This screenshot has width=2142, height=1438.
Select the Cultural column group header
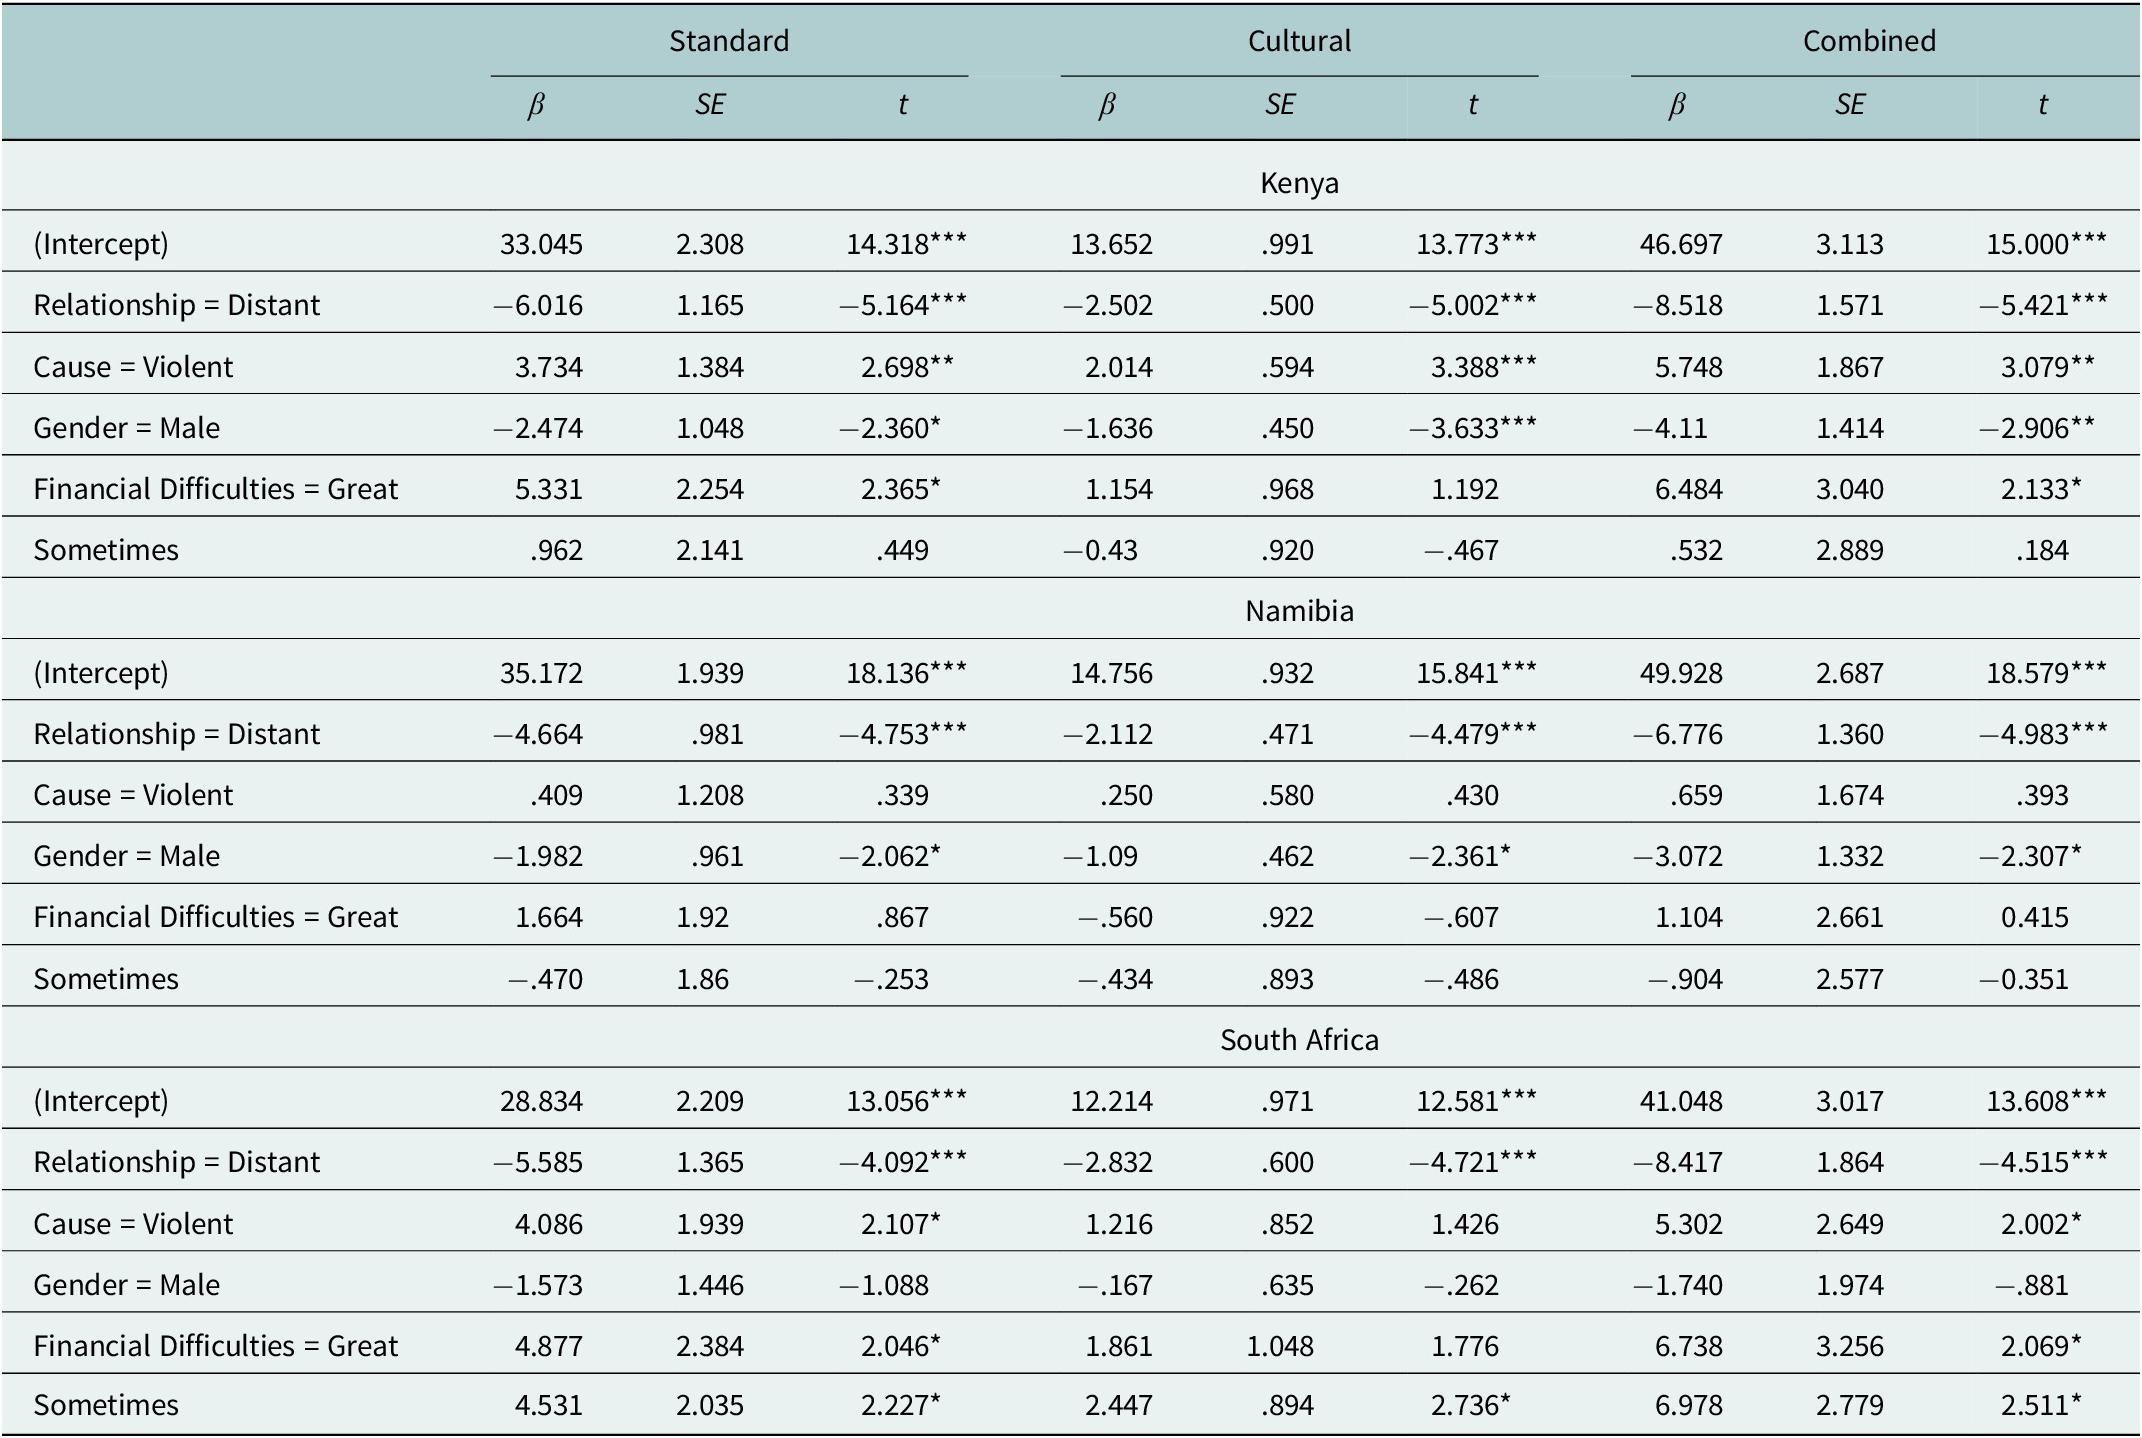pyautogui.click(x=1299, y=41)
